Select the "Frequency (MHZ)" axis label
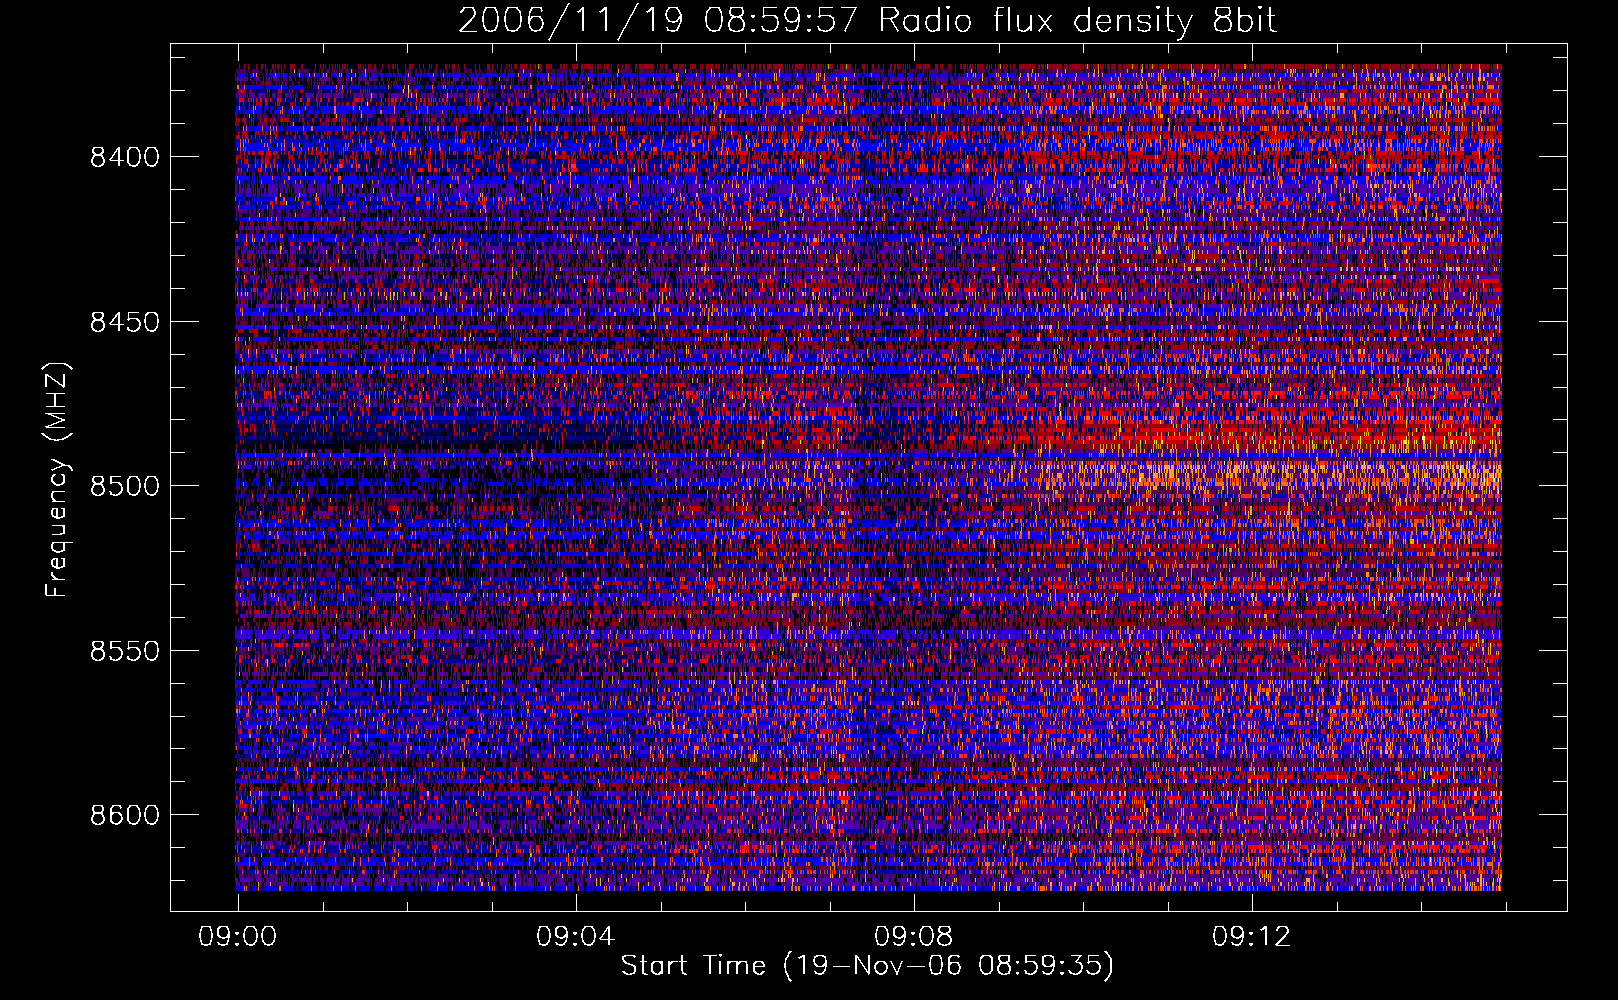Screen dimensions: 1618x1000 pyautogui.click(x=58, y=480)
